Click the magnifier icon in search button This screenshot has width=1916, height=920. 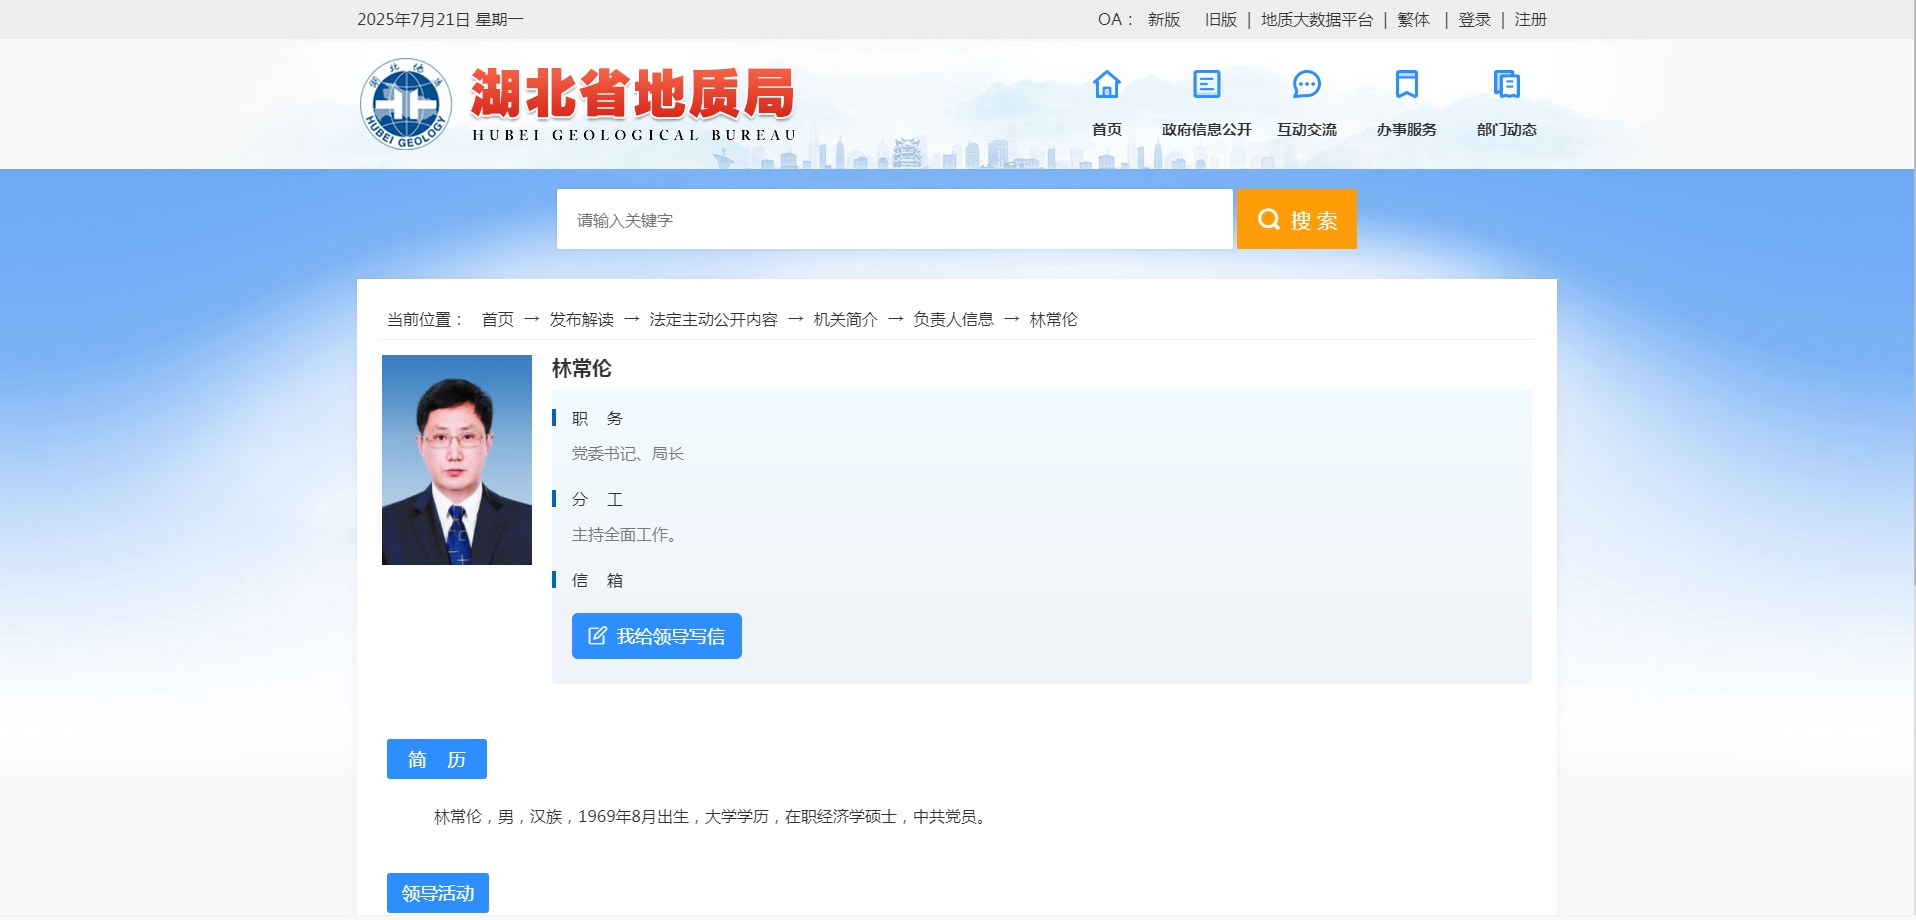[x=1268, y=219]
